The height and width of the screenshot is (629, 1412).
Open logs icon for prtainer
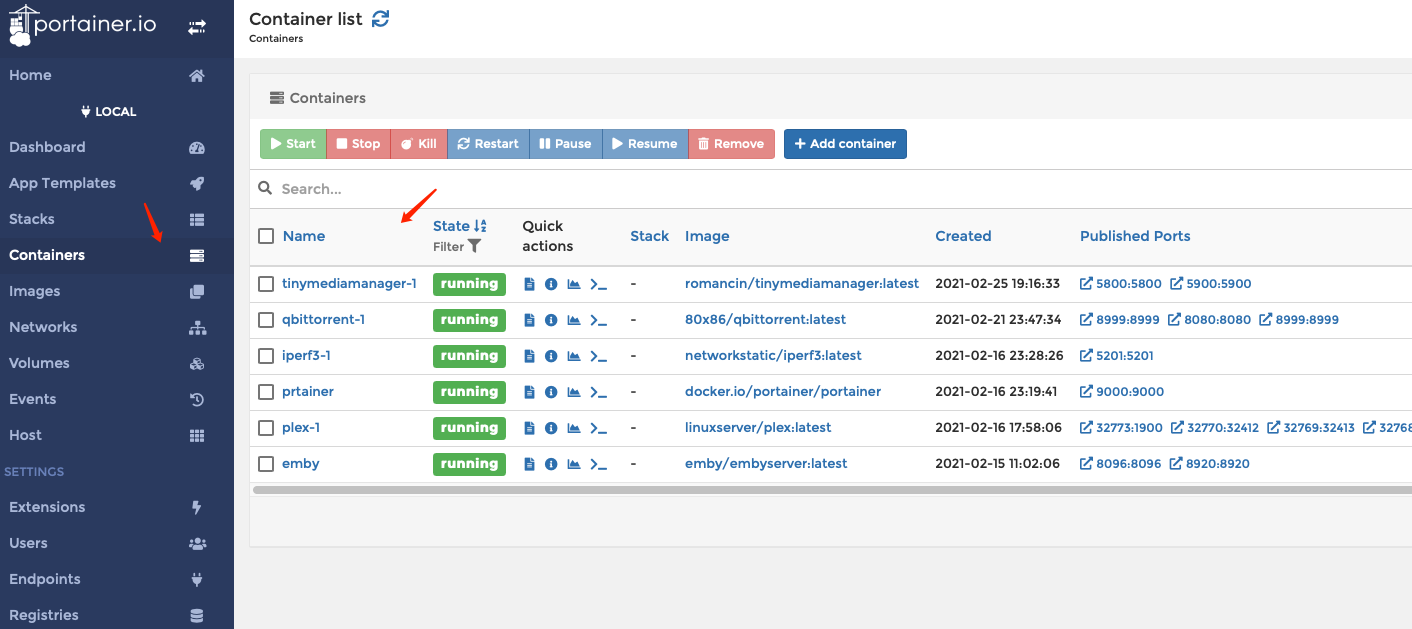(529, 392)
